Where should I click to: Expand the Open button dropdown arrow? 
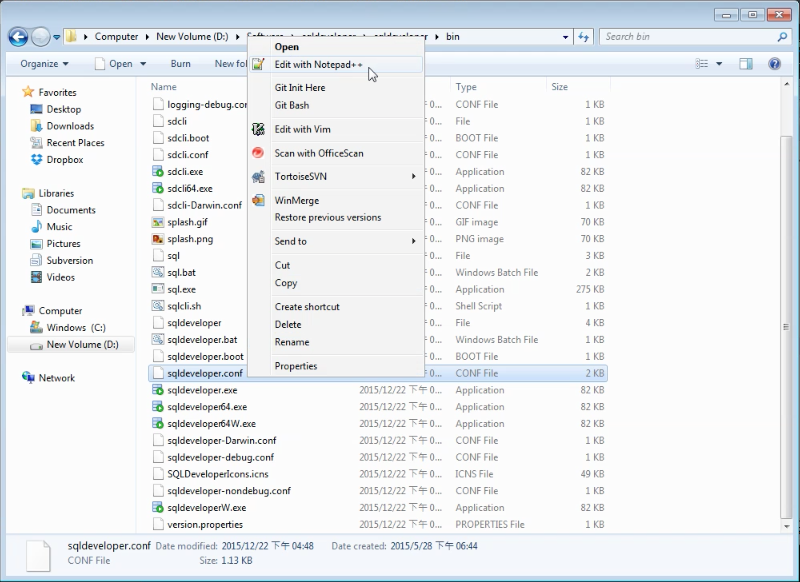coord(143,64)
